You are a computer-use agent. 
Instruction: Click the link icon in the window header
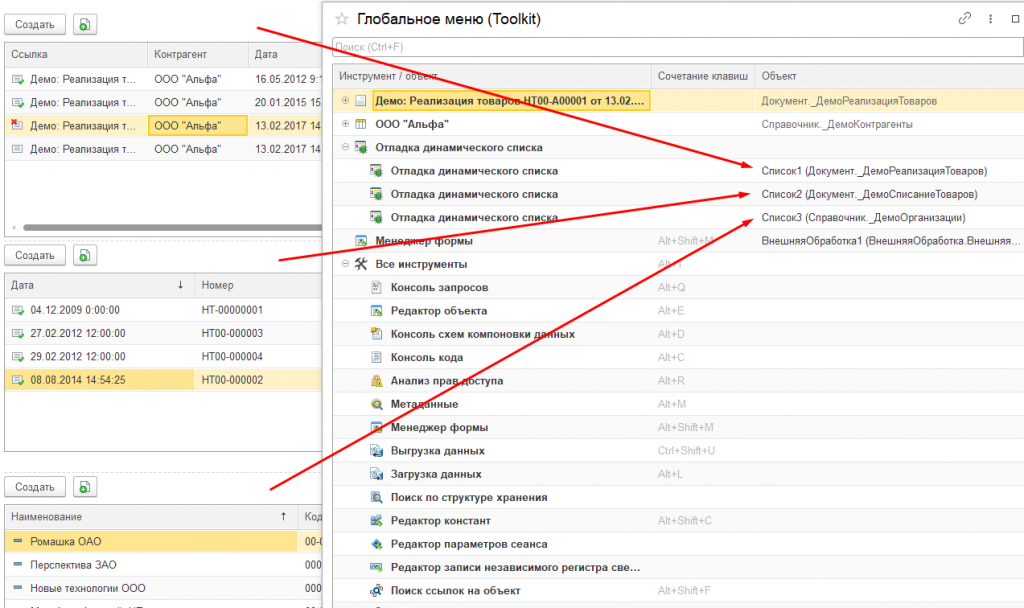(x=965, y=18)
